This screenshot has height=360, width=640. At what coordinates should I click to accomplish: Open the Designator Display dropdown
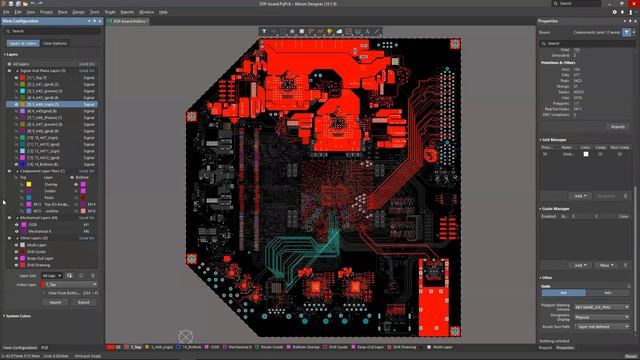602,317
